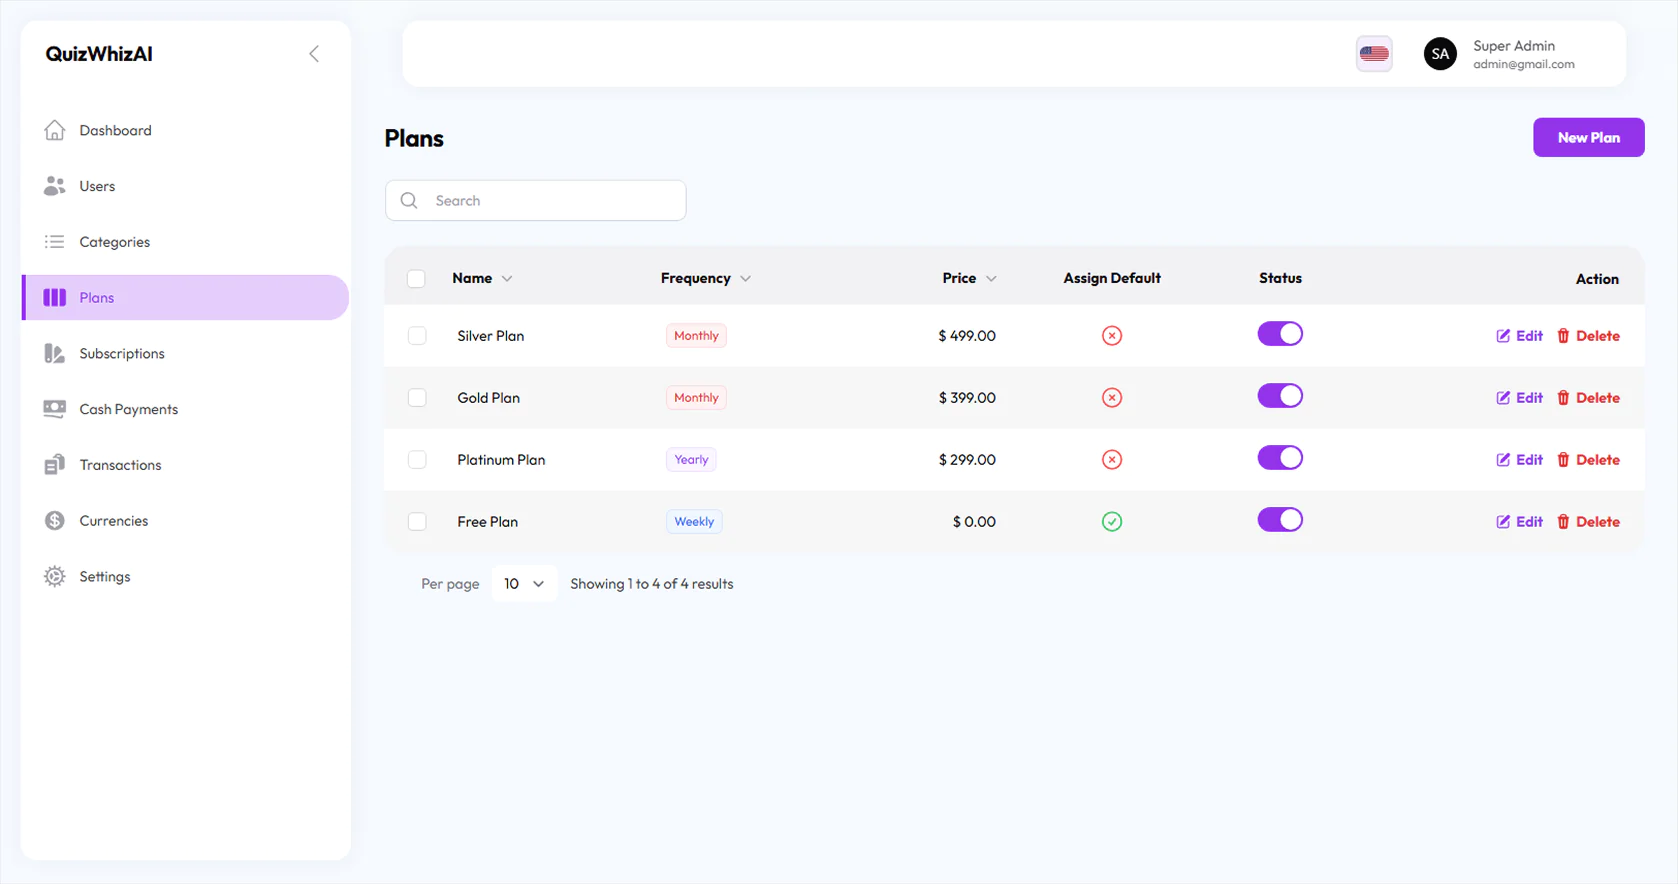Click the red X default icon for Silver Plan
The height and width of the screenshot is (884, 1678).
click(x=1111, y=336)
